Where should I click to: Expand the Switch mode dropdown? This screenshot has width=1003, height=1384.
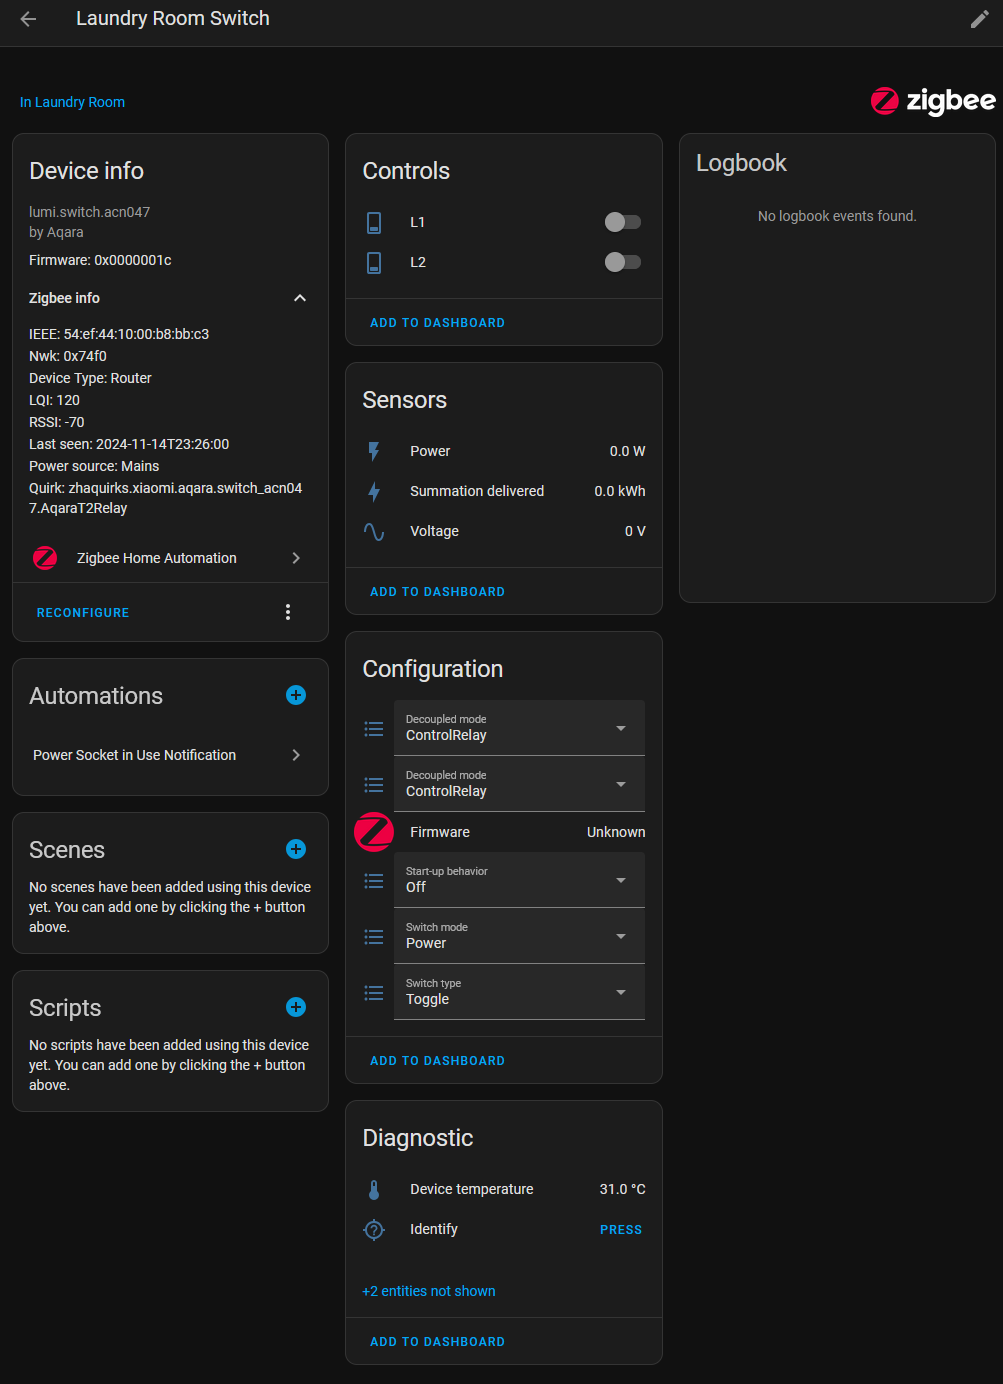point(519,936)
